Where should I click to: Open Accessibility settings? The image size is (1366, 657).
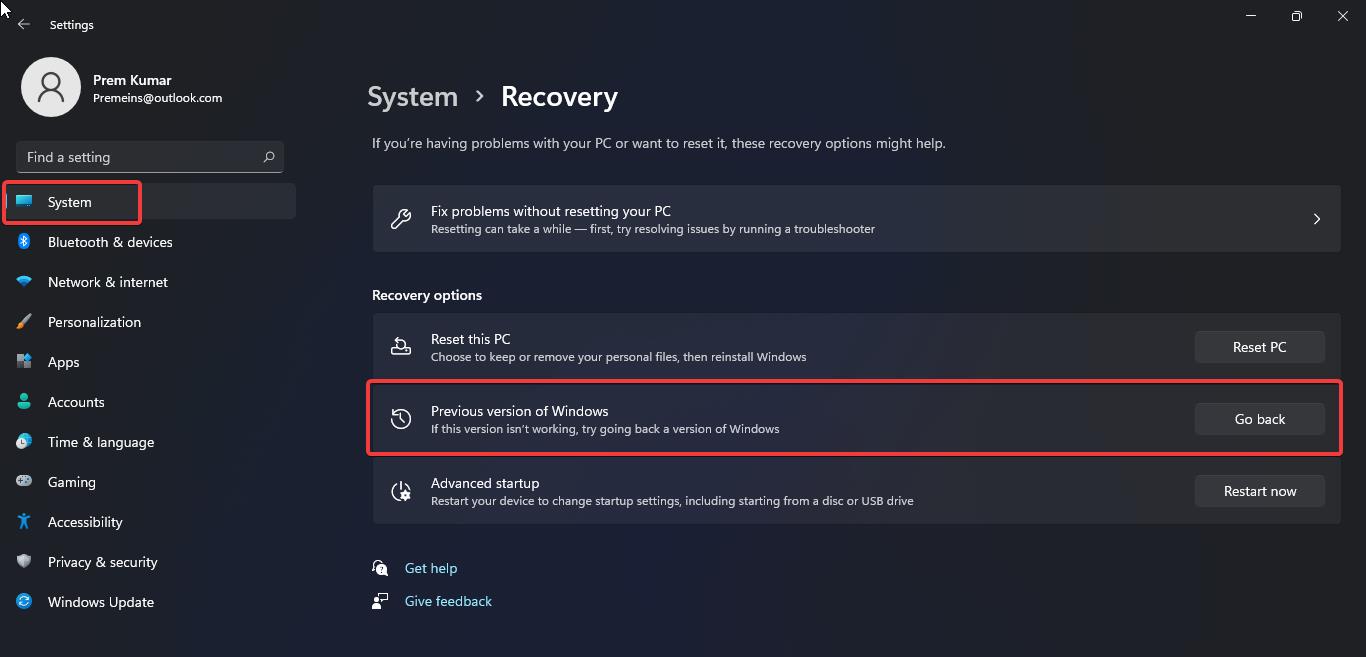(x=84, y=521)
